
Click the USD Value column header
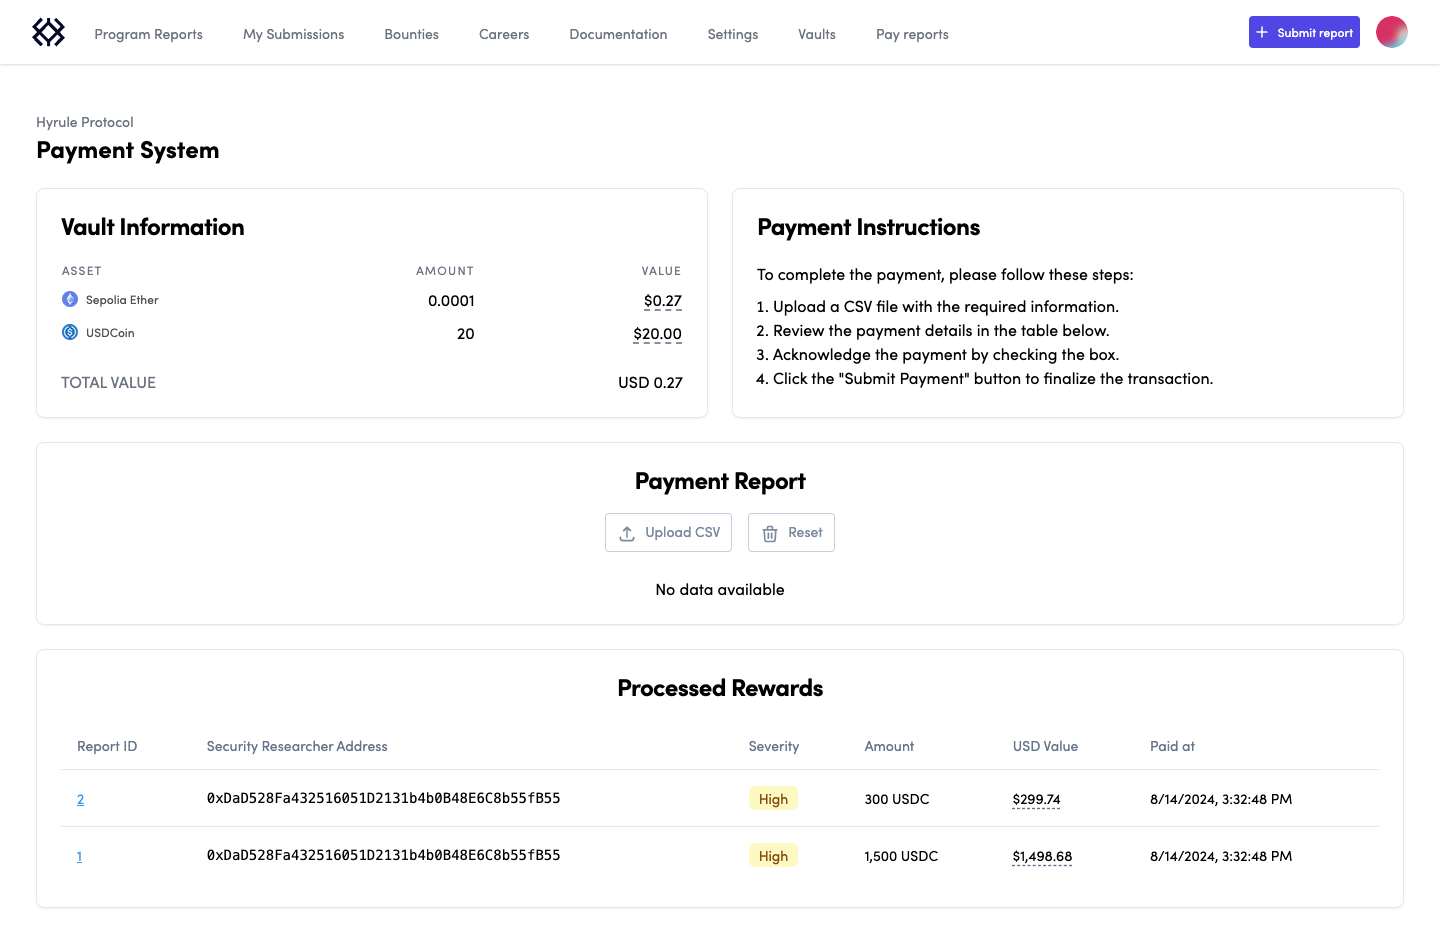(1045, 746)
